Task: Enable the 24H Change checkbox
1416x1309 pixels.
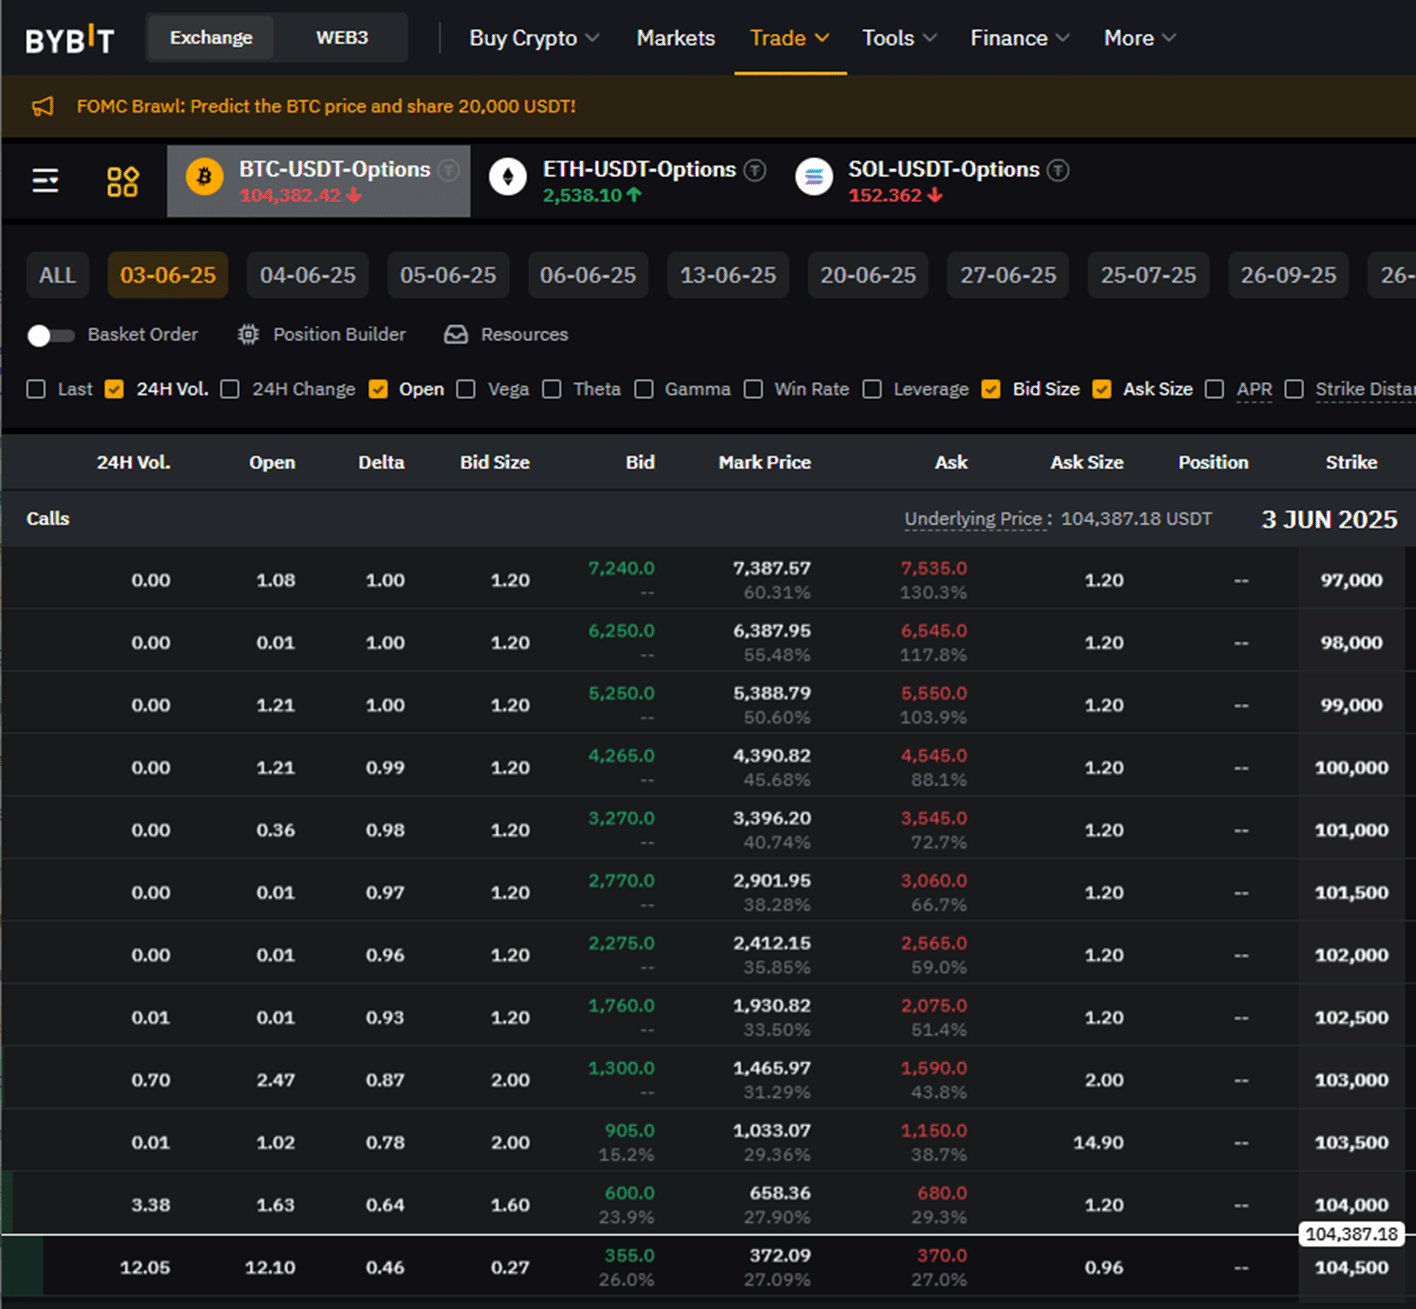Action: pos(230,389)
